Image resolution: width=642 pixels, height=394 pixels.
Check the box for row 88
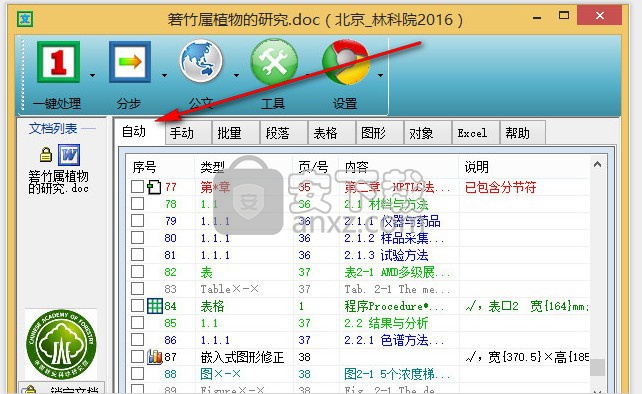138,374
